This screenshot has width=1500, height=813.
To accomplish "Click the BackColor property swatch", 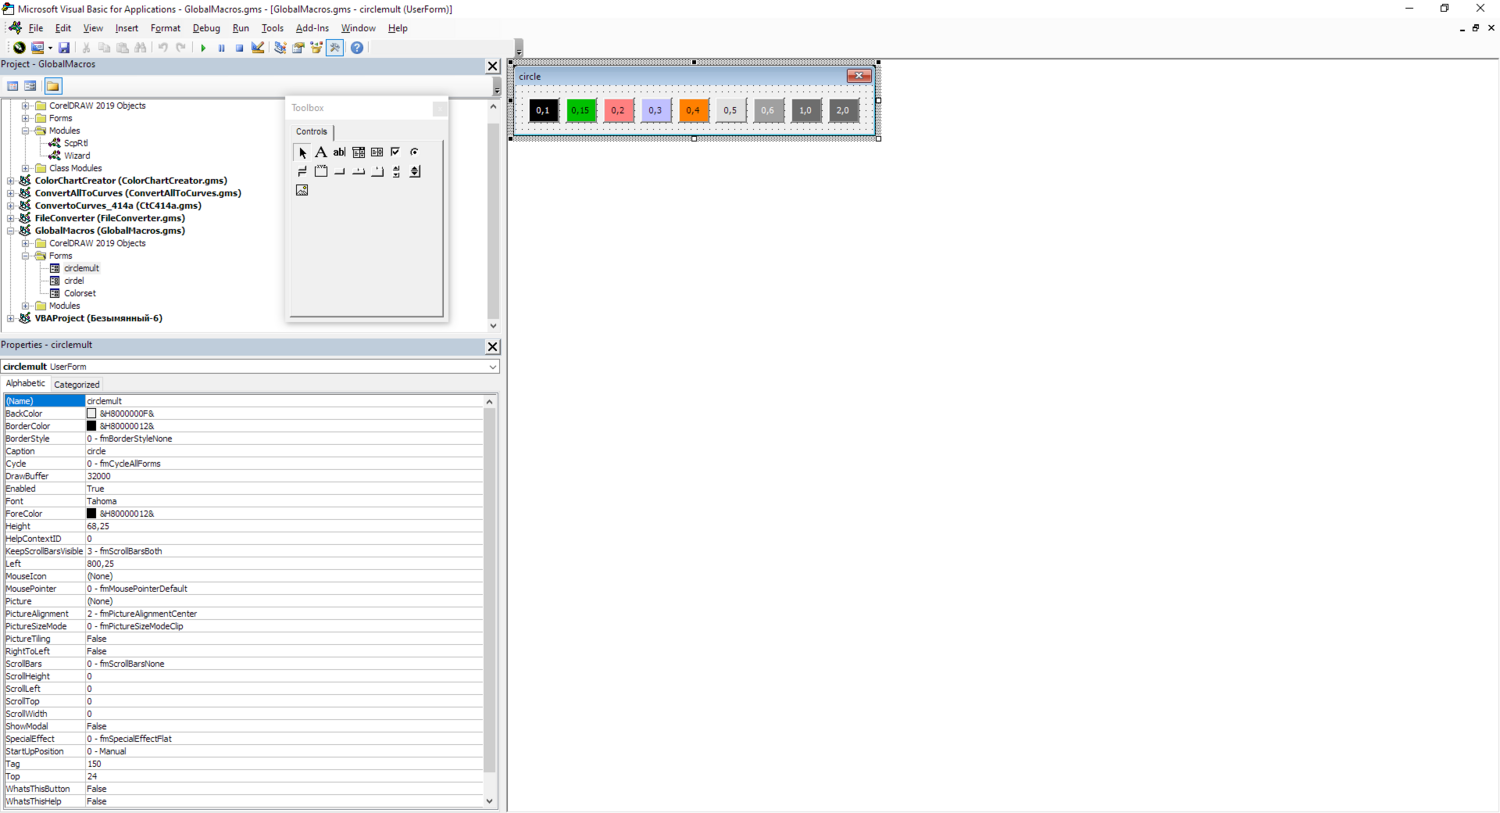I will (91, 414).
